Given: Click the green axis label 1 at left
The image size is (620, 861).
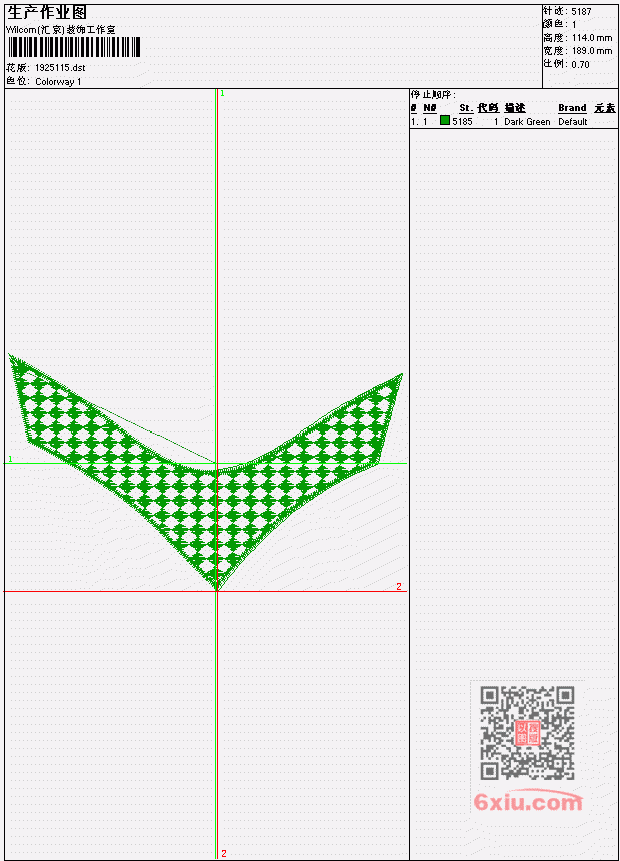Looking at the screenshot, I should tap(10, 459).
